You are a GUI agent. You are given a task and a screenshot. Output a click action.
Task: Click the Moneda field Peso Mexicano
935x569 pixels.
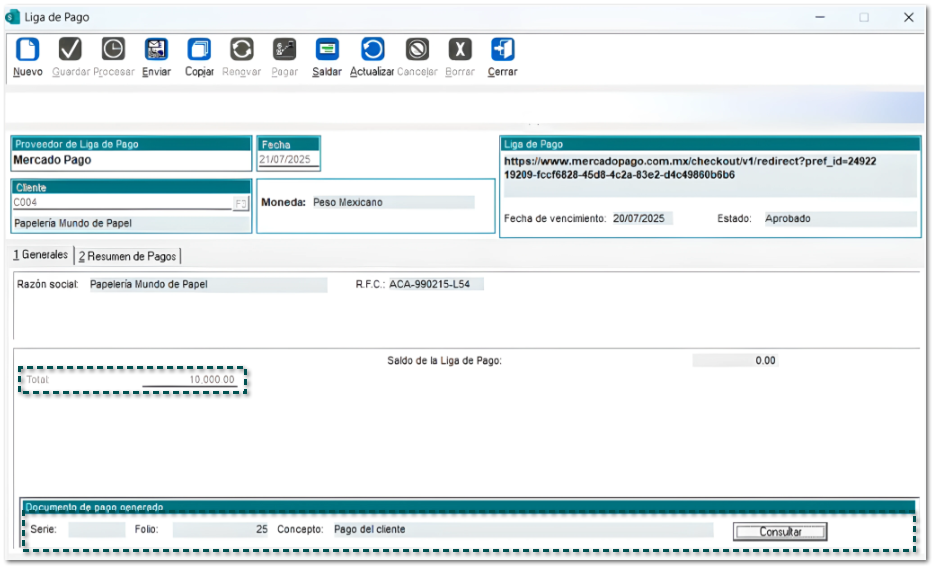point(393,202)
